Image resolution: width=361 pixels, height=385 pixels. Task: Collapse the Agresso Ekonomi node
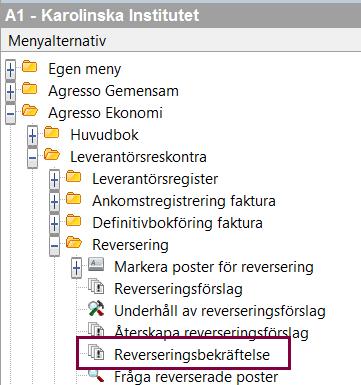pos(10,114)
